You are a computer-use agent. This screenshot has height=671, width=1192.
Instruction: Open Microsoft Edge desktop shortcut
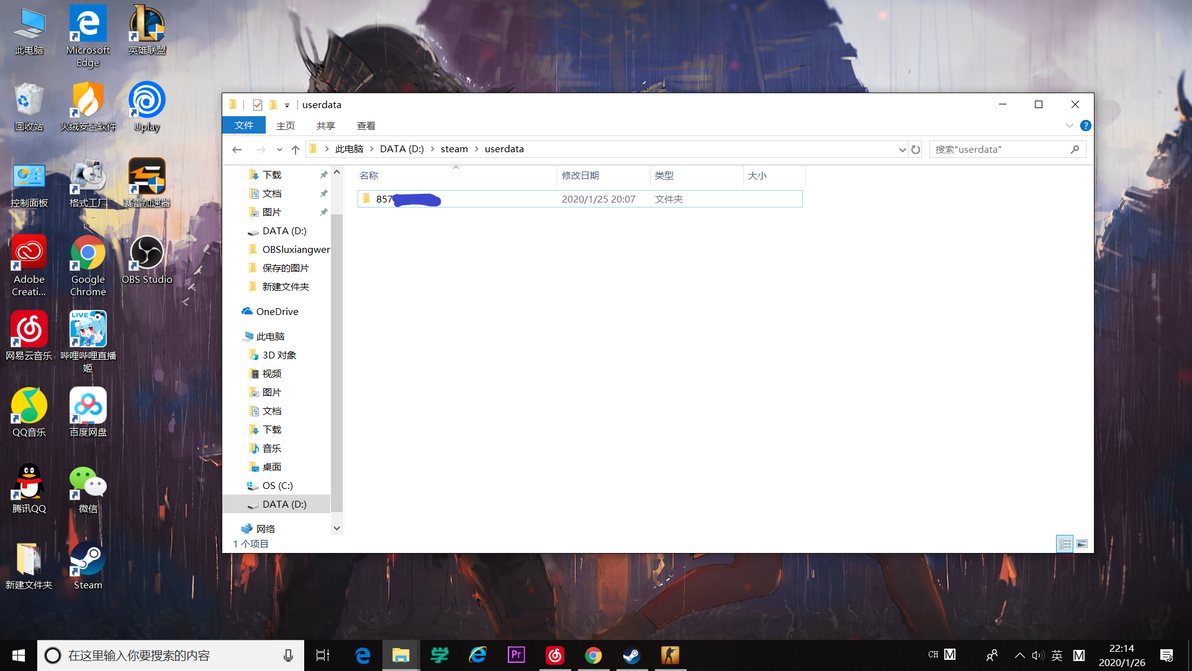pyautogui.click(x=87, y=35)
